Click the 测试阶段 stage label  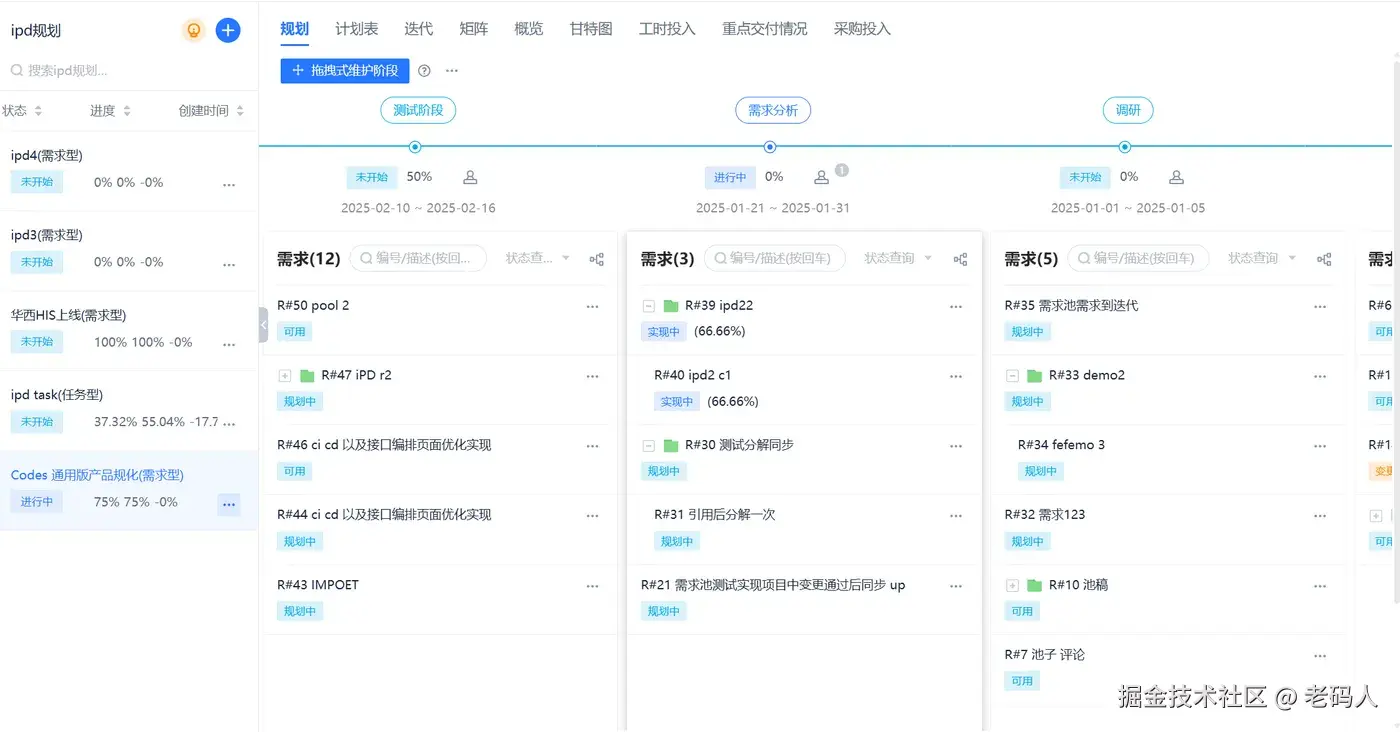(418, 110)
